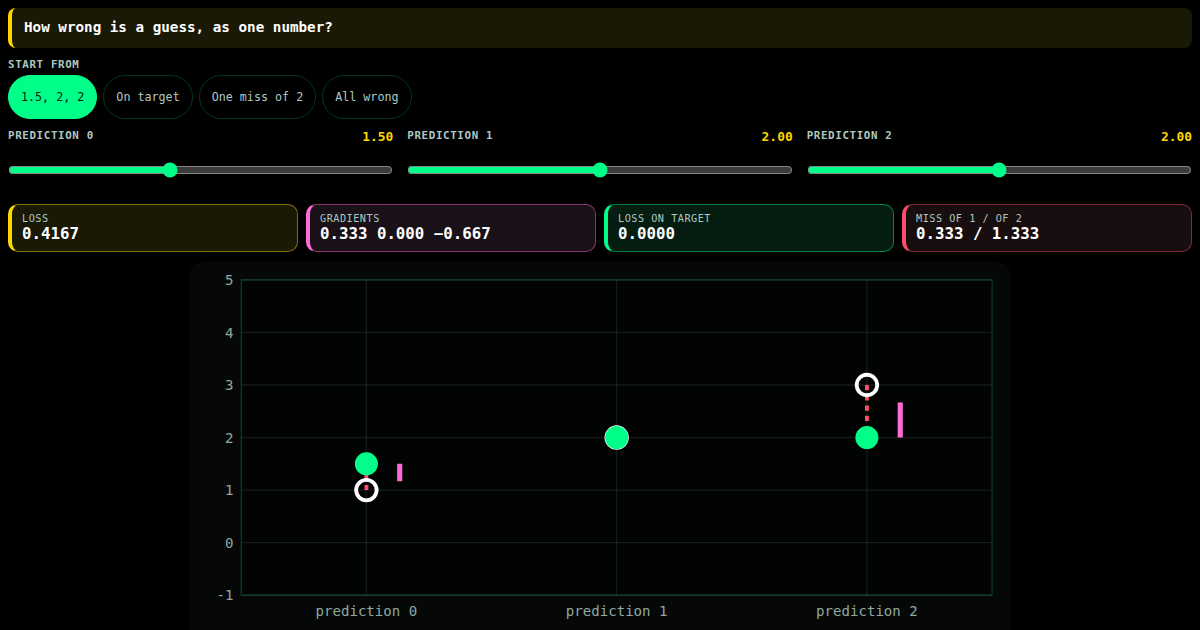This screenshot has width=1200, height=630.
Task: Click the y-axis tick label 5
Action: (x=229, y=280)
